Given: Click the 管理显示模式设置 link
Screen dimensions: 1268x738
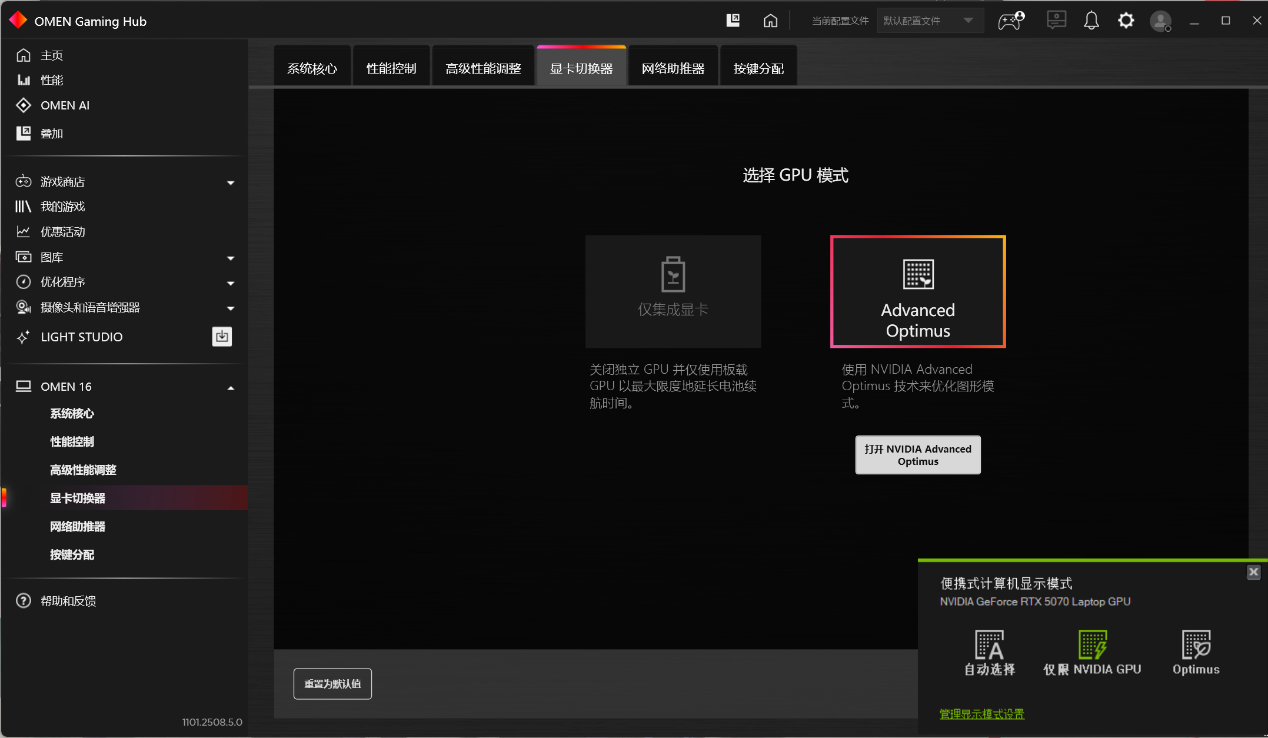Looking at the screenshot, I should 981,714.
